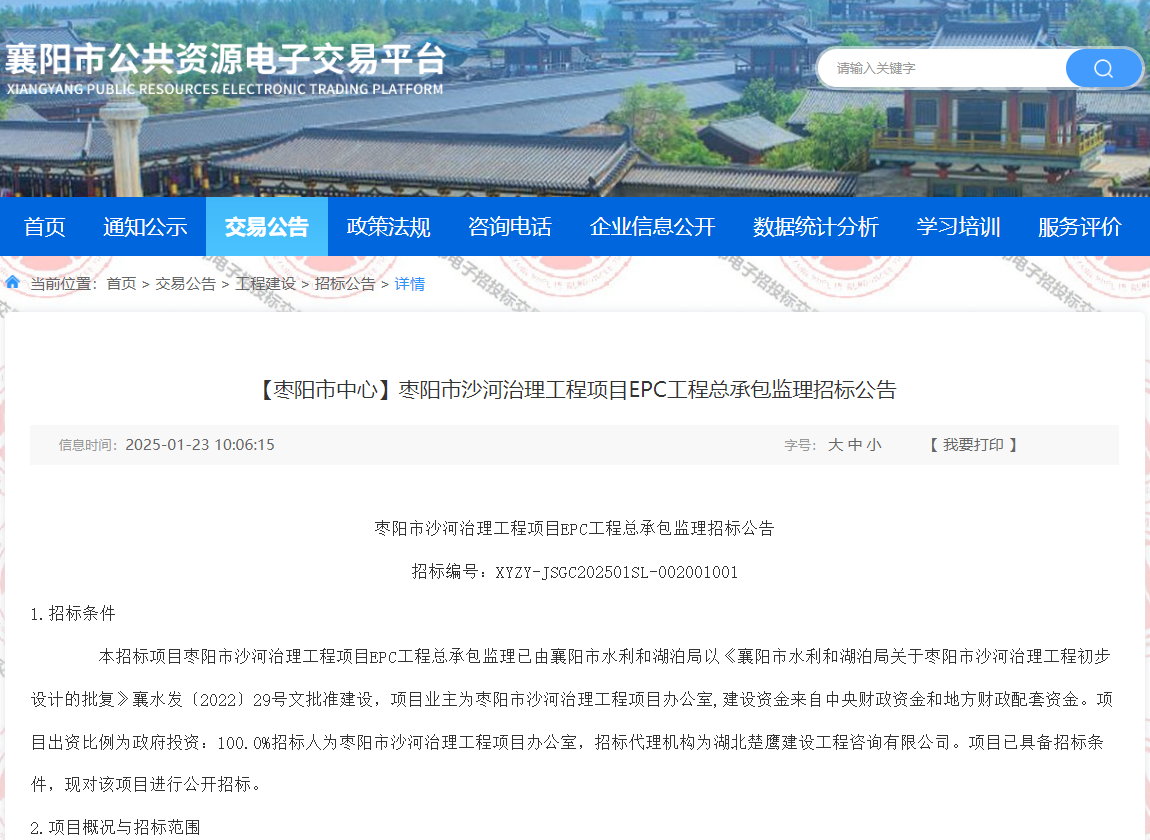Open 企业信息公开 in the navigation bar
This screenshot has width=1150, height=840.
[x=652, y=227]
